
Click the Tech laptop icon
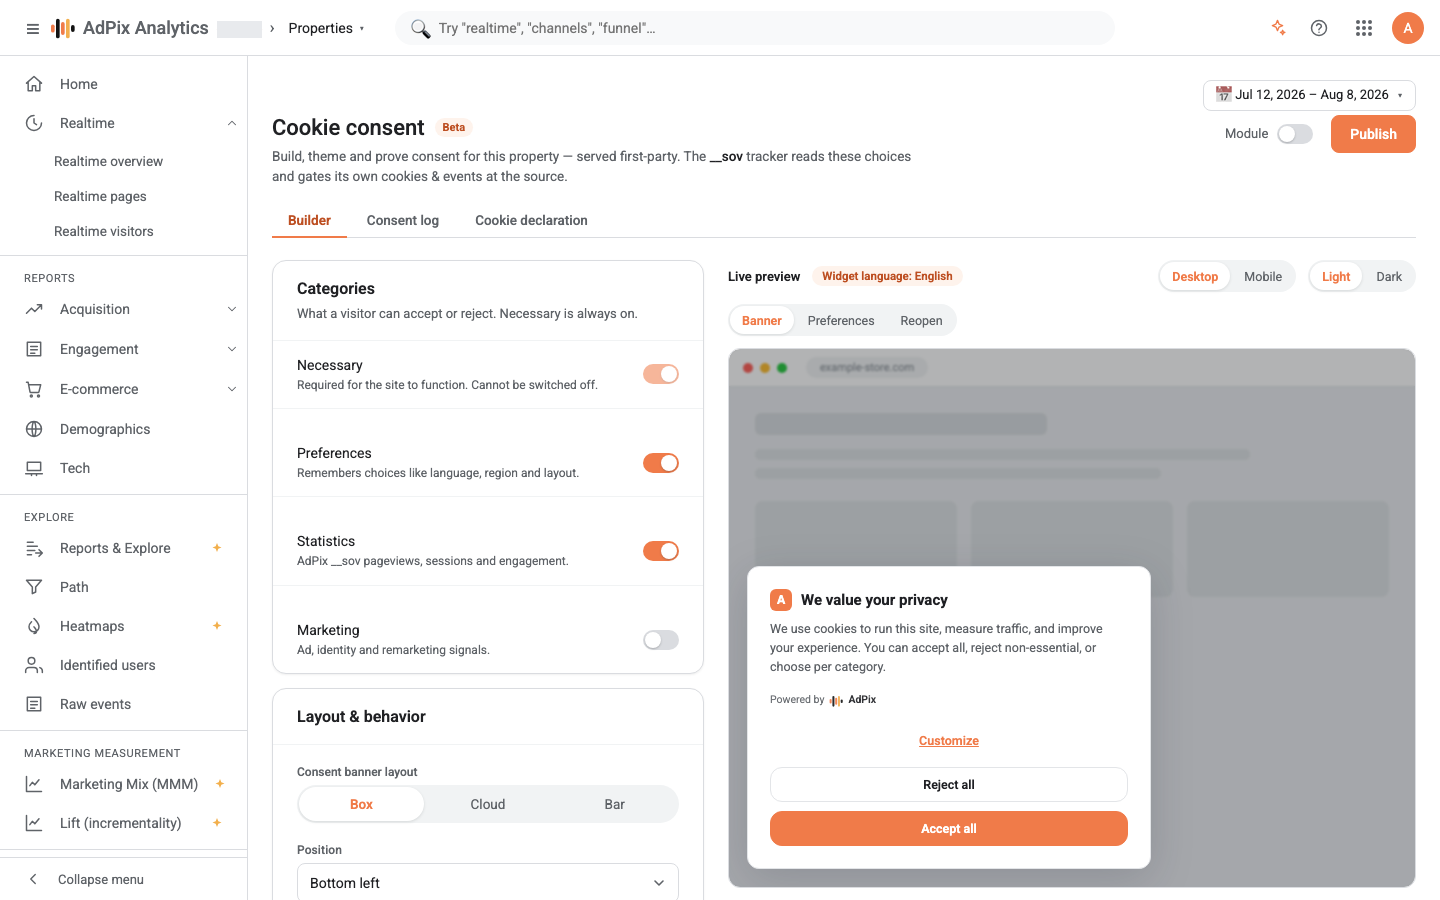[34, 468]
